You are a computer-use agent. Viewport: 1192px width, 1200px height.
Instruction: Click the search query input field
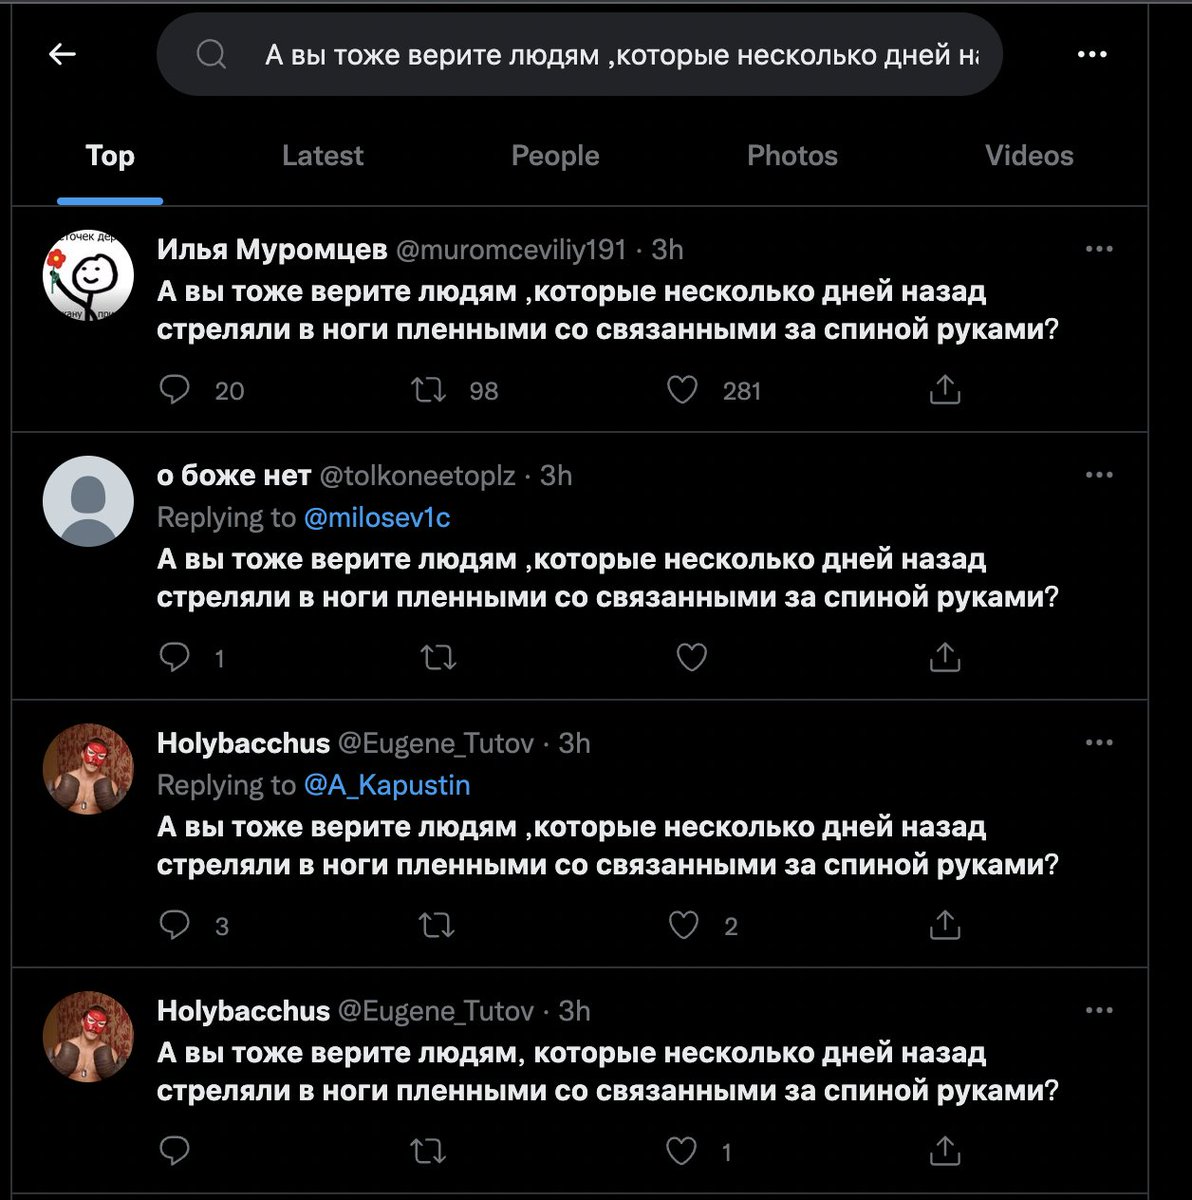pyautogui.click(x=580, y=54)
